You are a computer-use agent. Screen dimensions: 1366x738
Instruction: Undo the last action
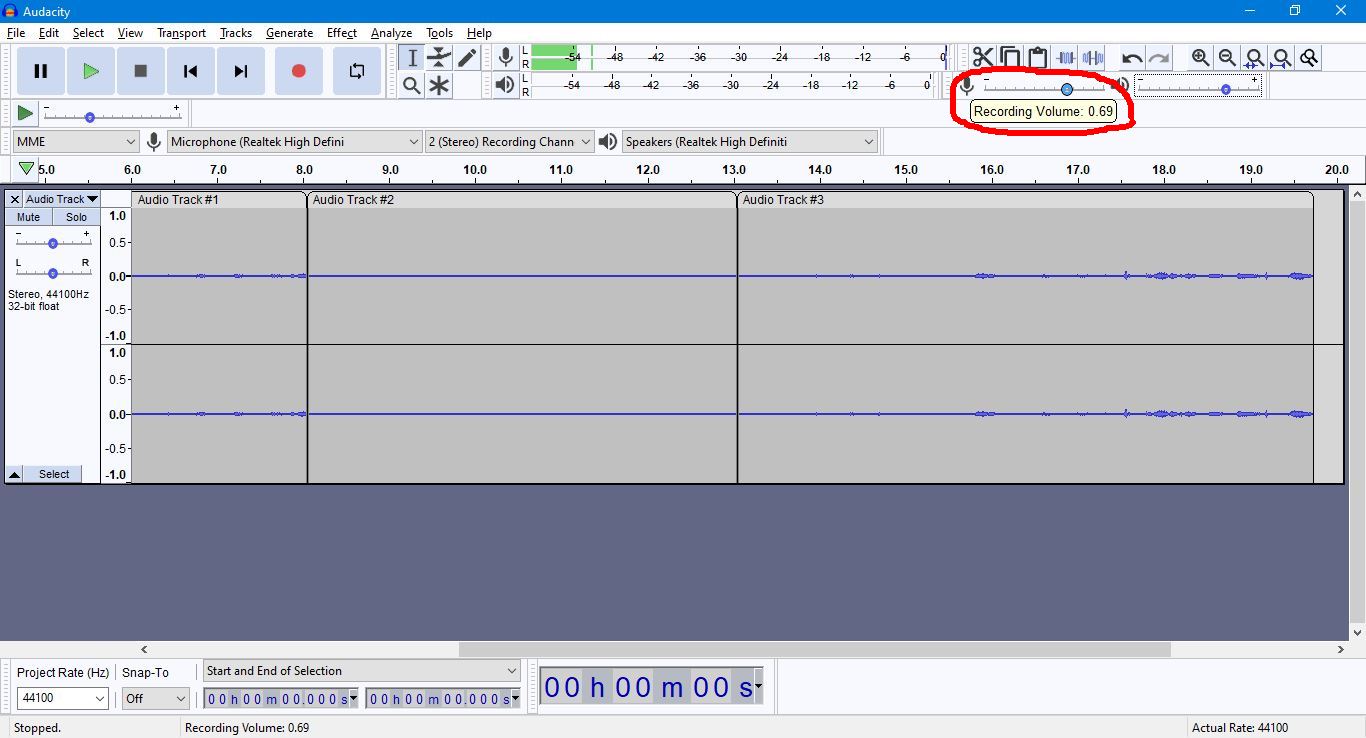(1132, 58)
